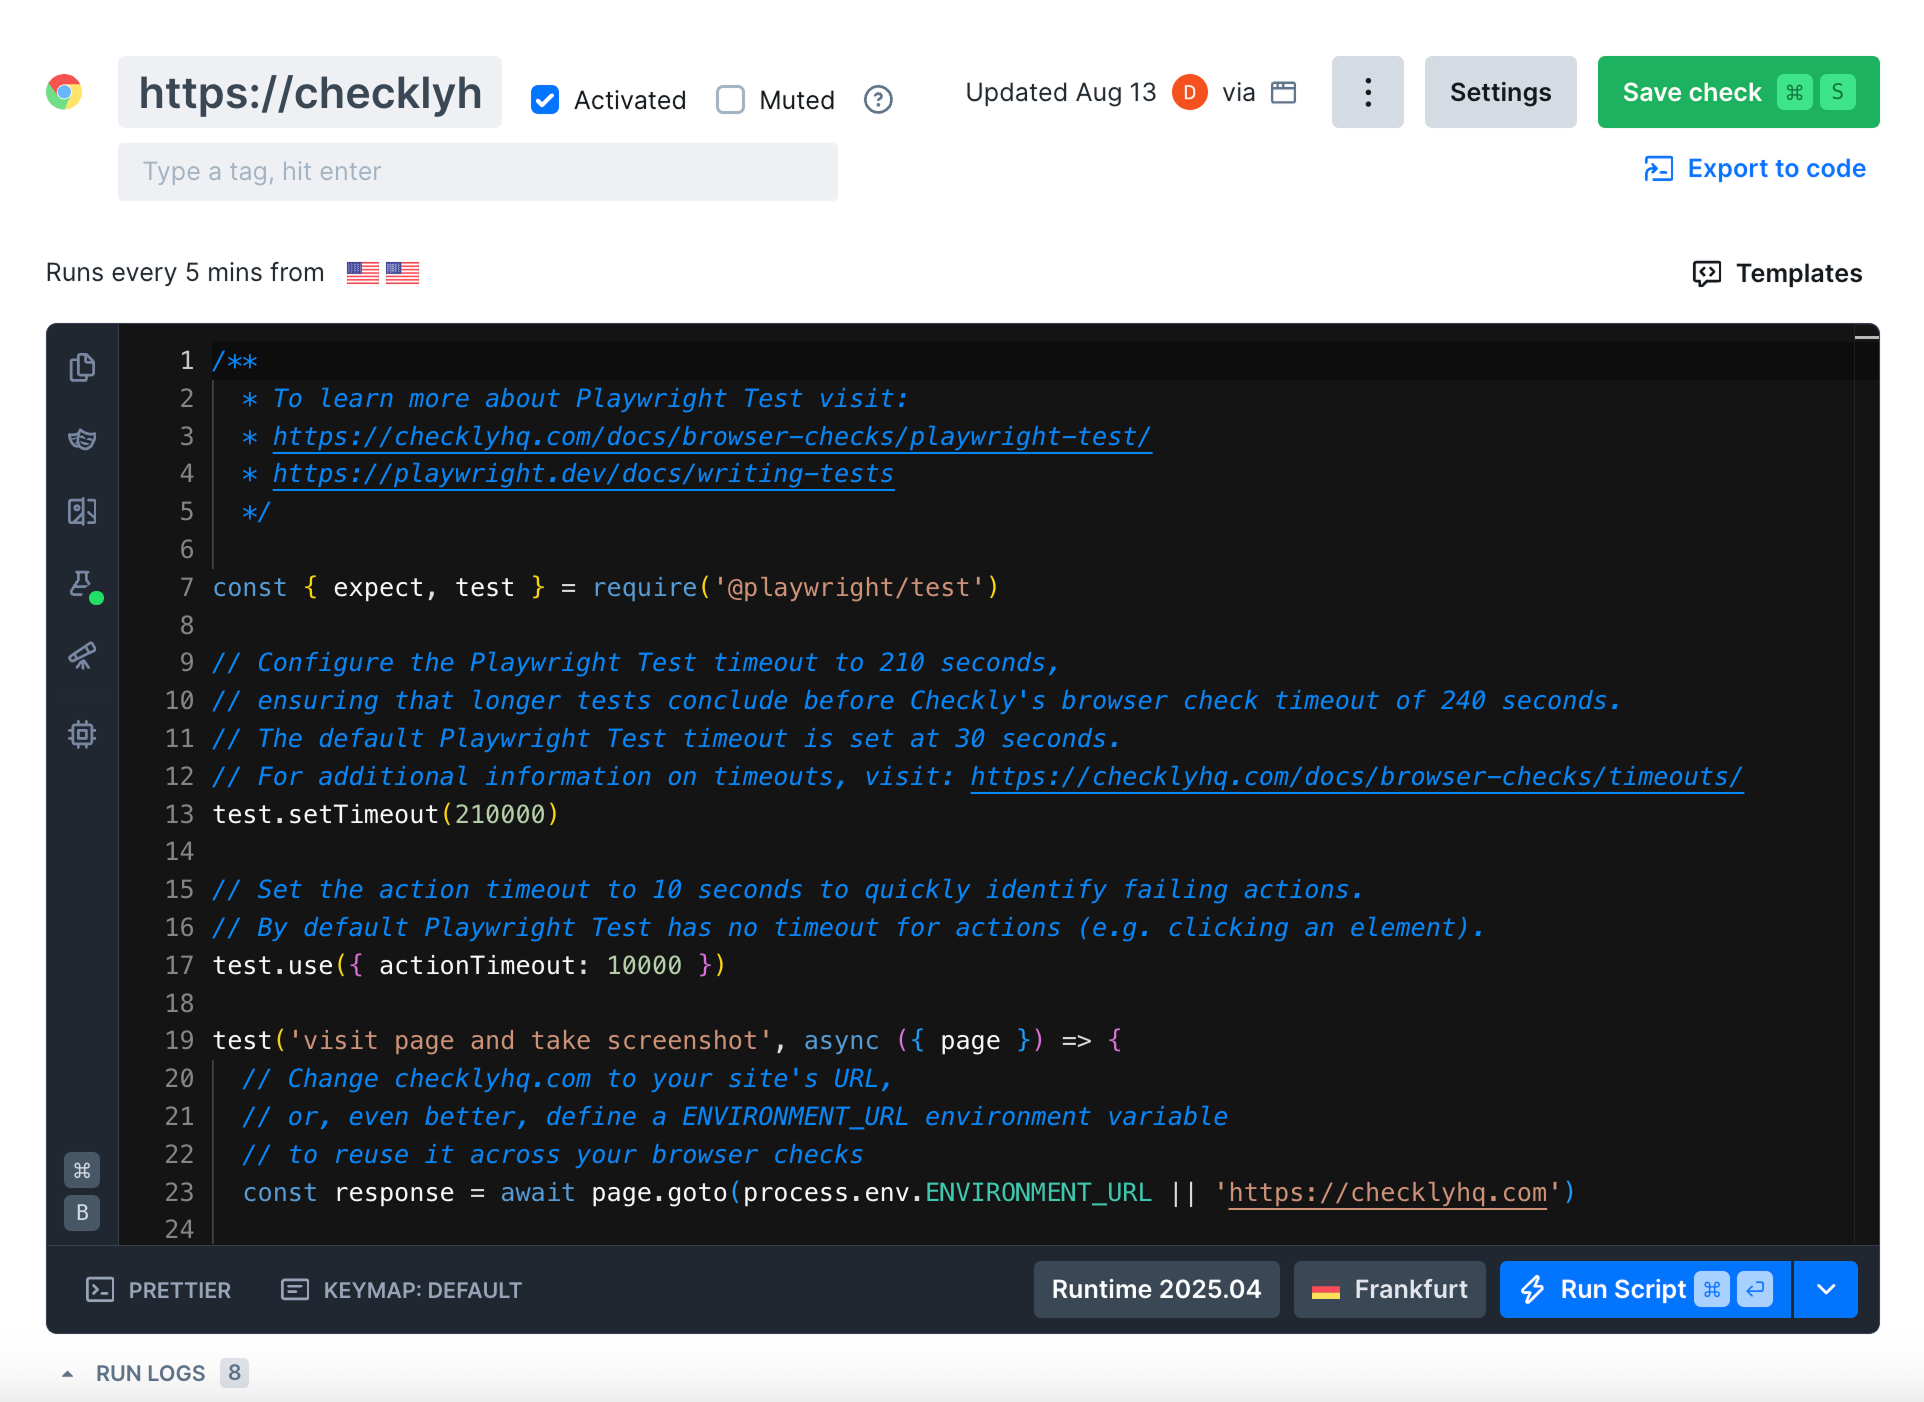
Task: Open the Settings page
Action: pyautogui.click(x=1499, y=92)
